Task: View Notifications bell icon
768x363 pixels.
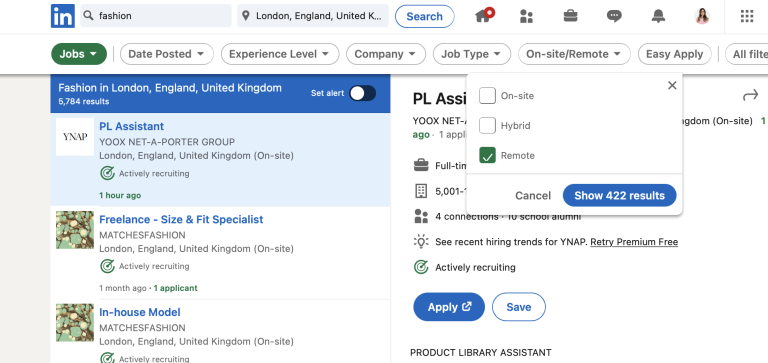Action: click(658, 16)
